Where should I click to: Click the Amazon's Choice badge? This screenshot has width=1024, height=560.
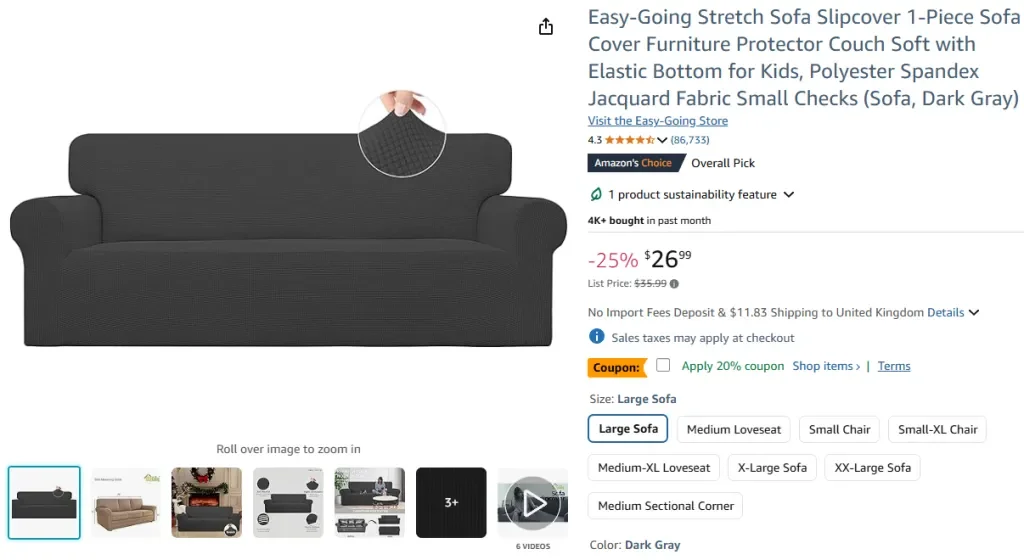coord(634,163)
